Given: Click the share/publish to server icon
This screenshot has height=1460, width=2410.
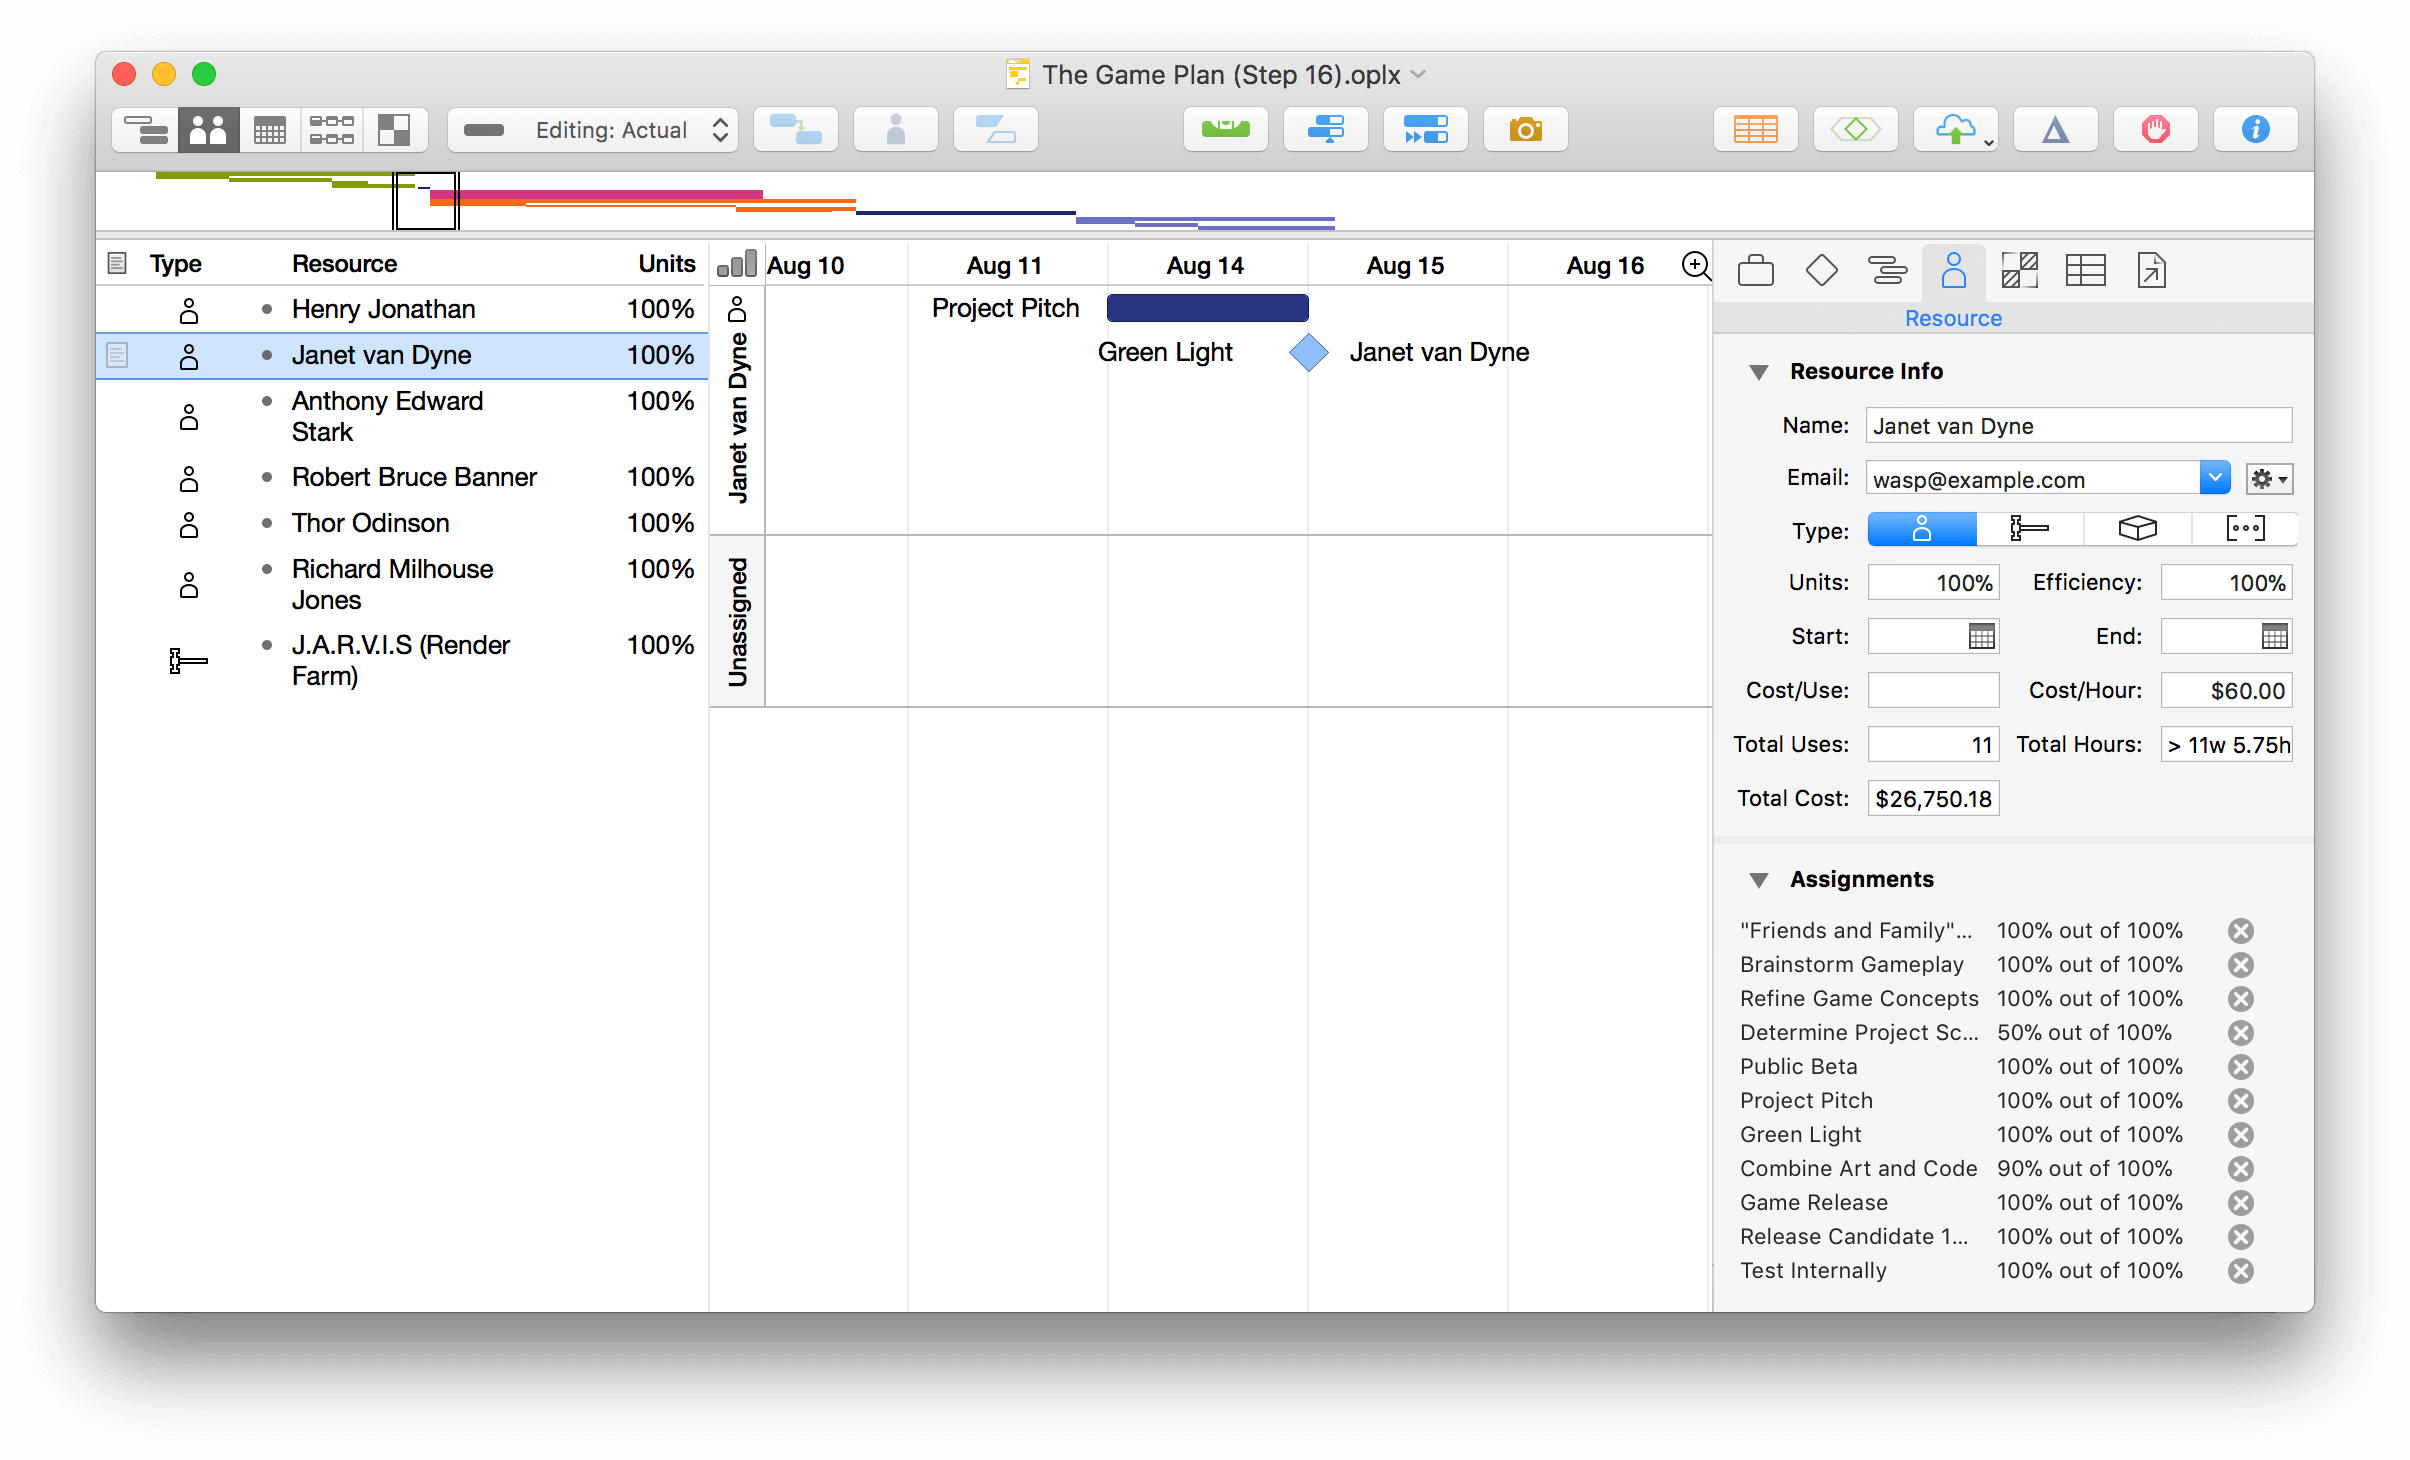Looking at the screenshot, I should tap(1962, 129).
